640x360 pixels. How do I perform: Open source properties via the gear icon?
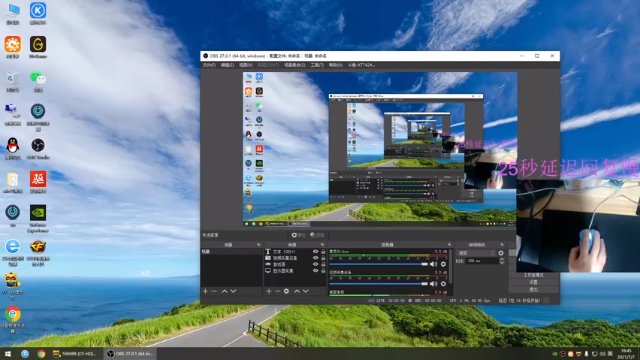(x=287, y=291)
